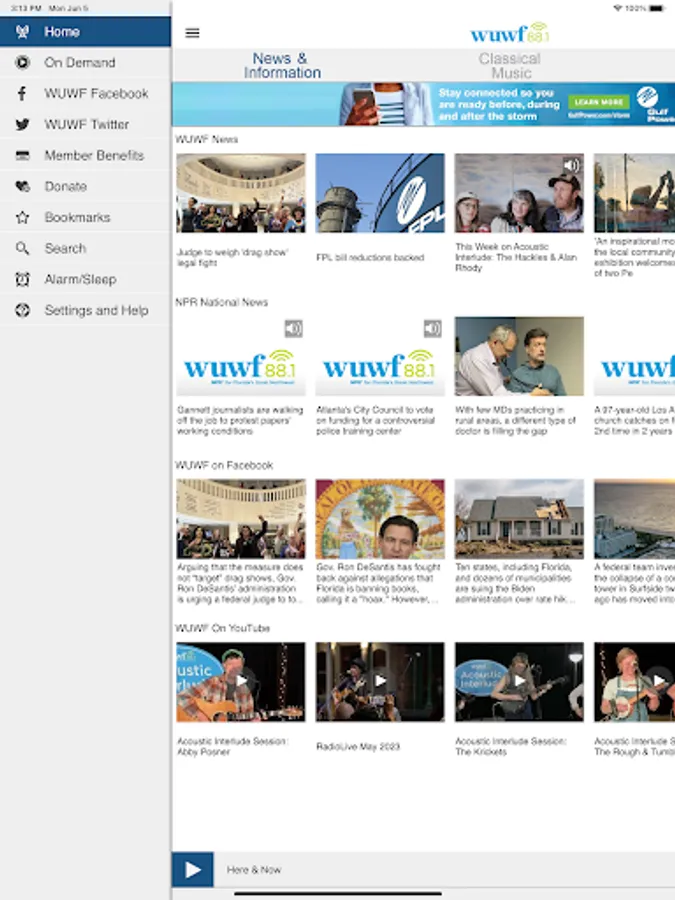Open Judge to weigh 'drag show' headline
Screen dimensions: 675x900
click(232, 257)
